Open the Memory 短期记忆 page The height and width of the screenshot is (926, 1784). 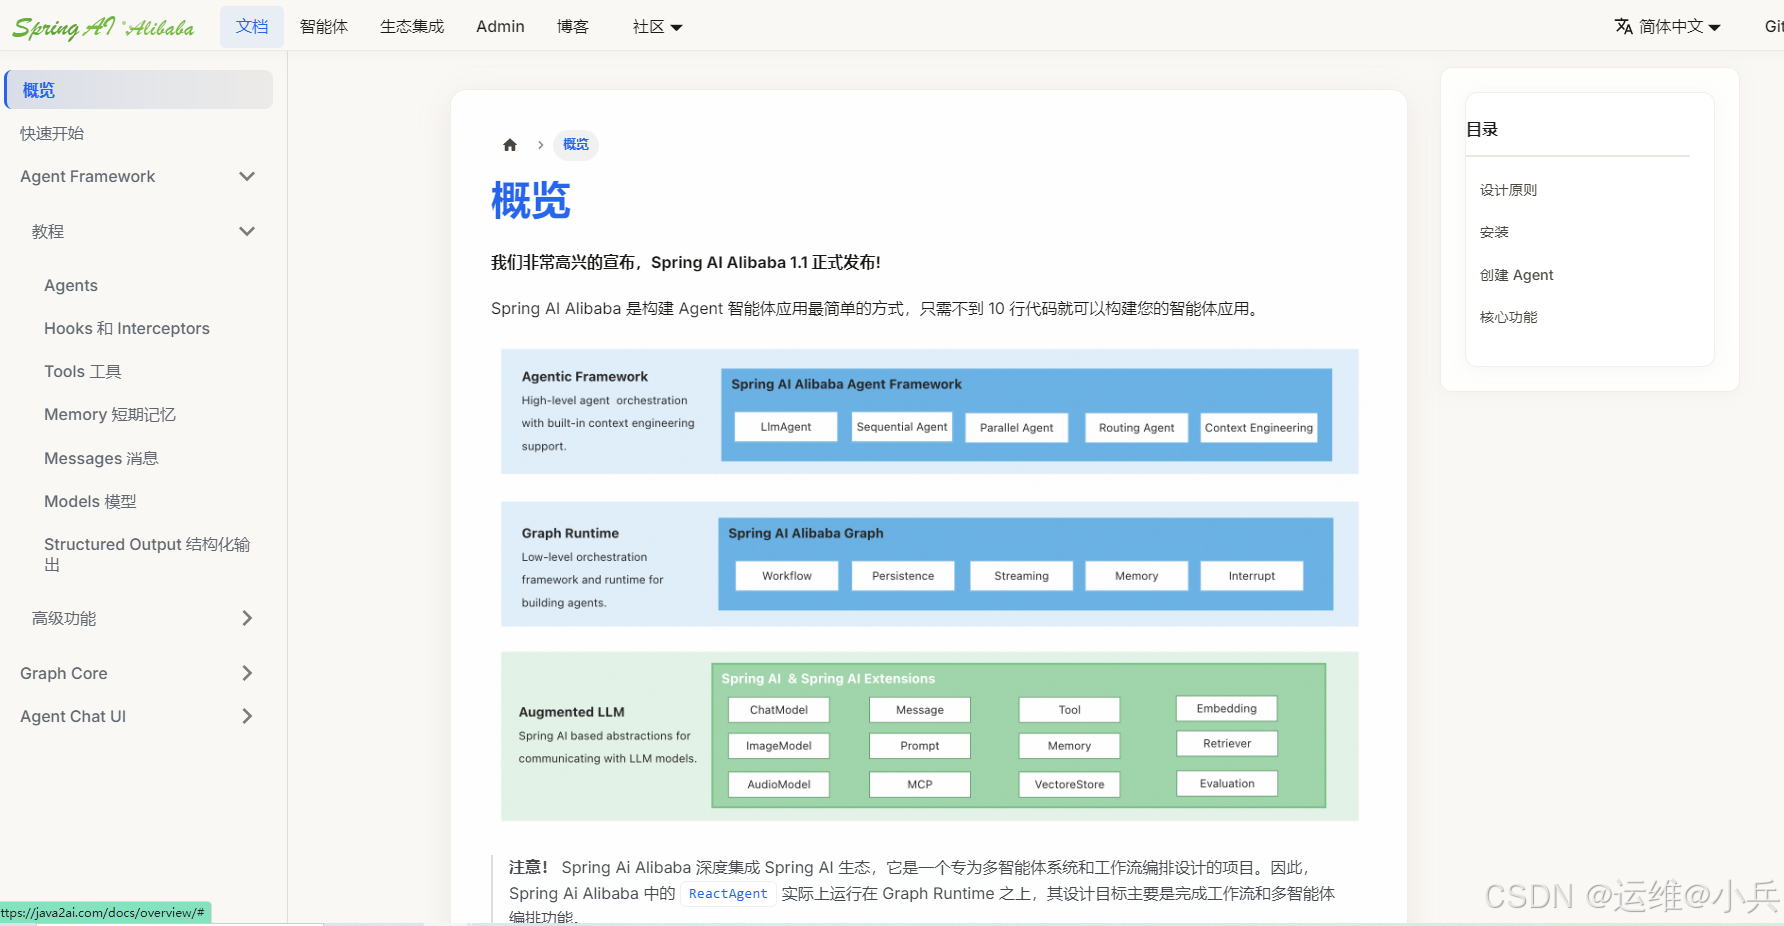coord(110,415)
